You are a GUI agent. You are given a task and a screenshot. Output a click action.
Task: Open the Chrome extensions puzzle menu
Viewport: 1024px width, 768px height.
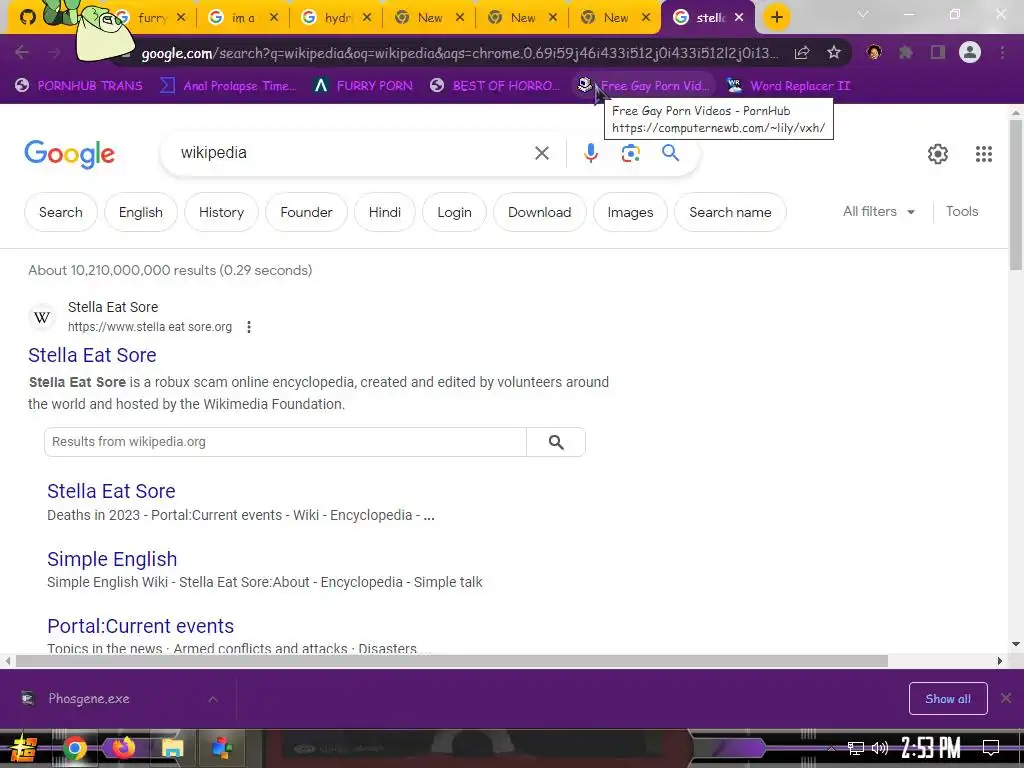(x=906, y=52)
